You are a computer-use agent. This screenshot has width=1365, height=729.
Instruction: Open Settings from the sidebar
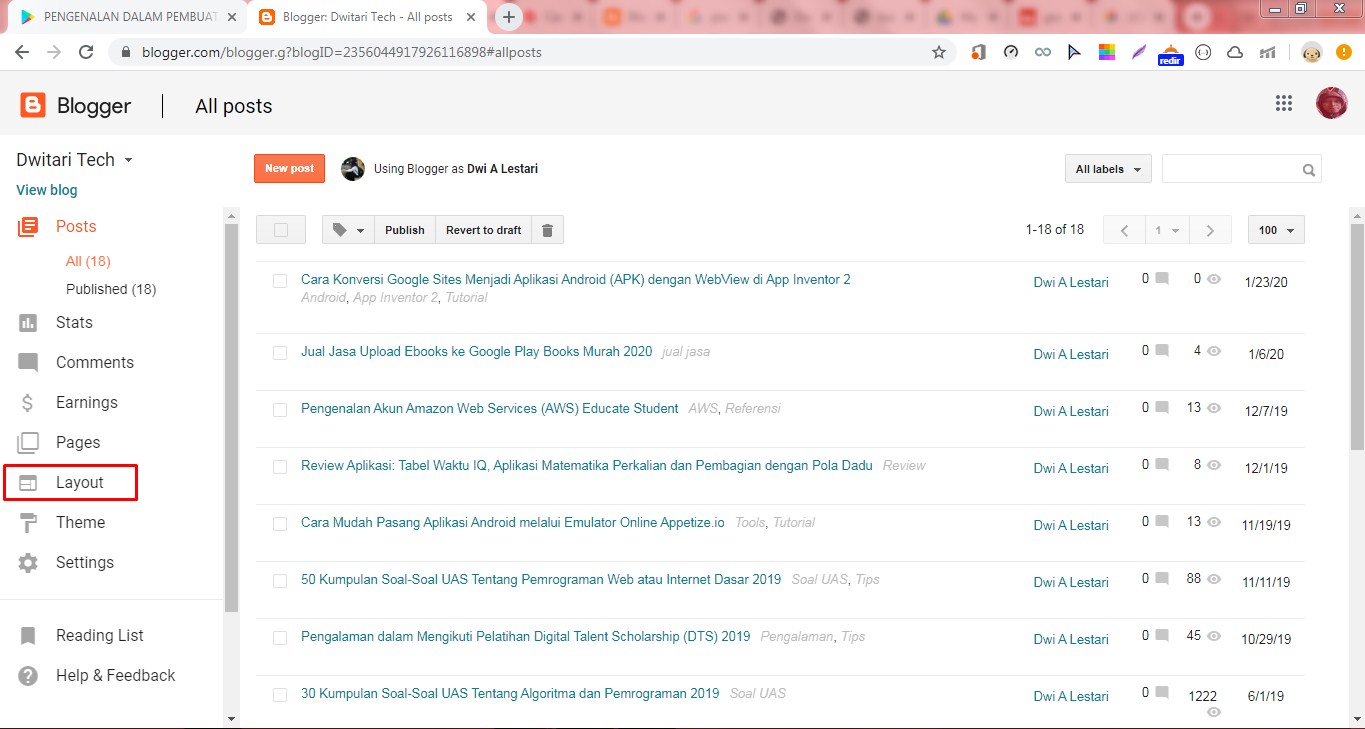85,562
